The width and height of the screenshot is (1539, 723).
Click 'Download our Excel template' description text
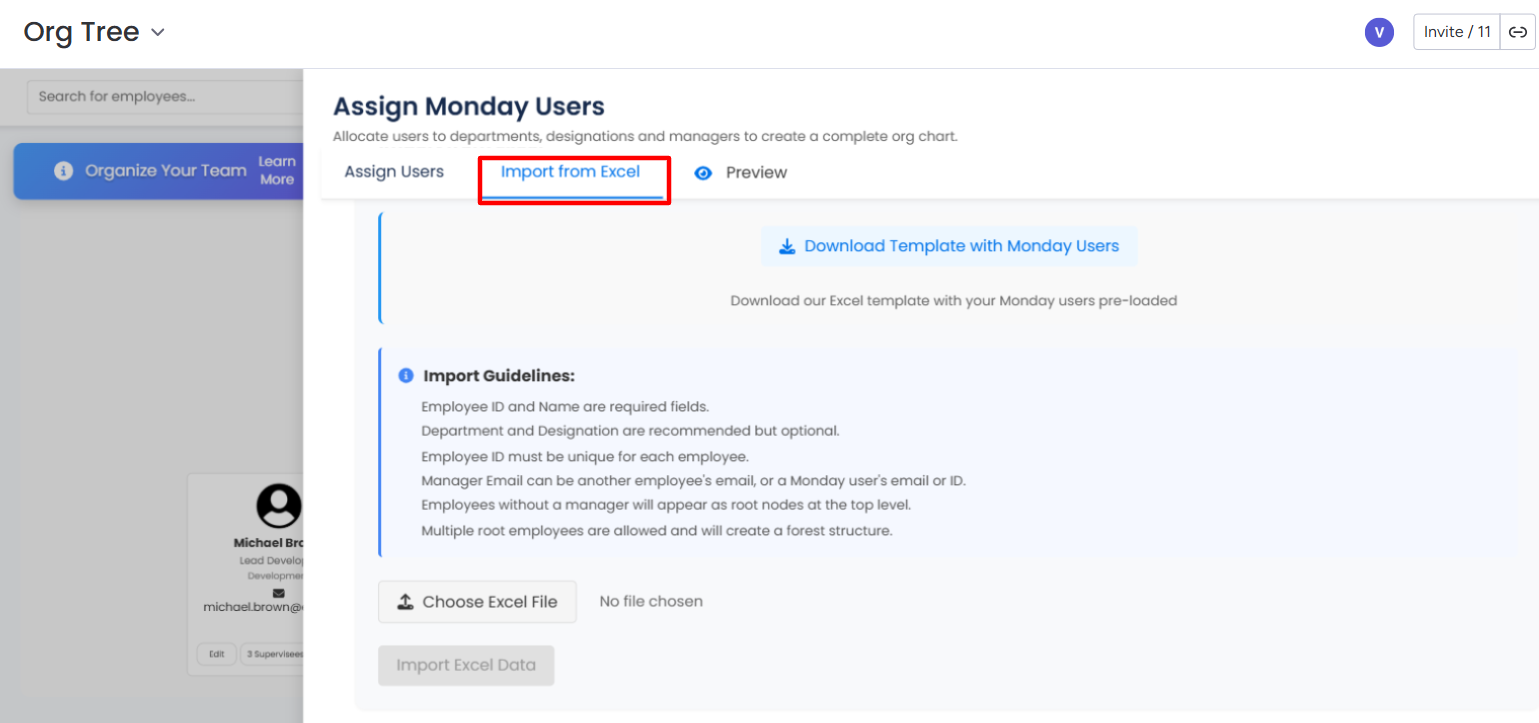tap(954, 300)
